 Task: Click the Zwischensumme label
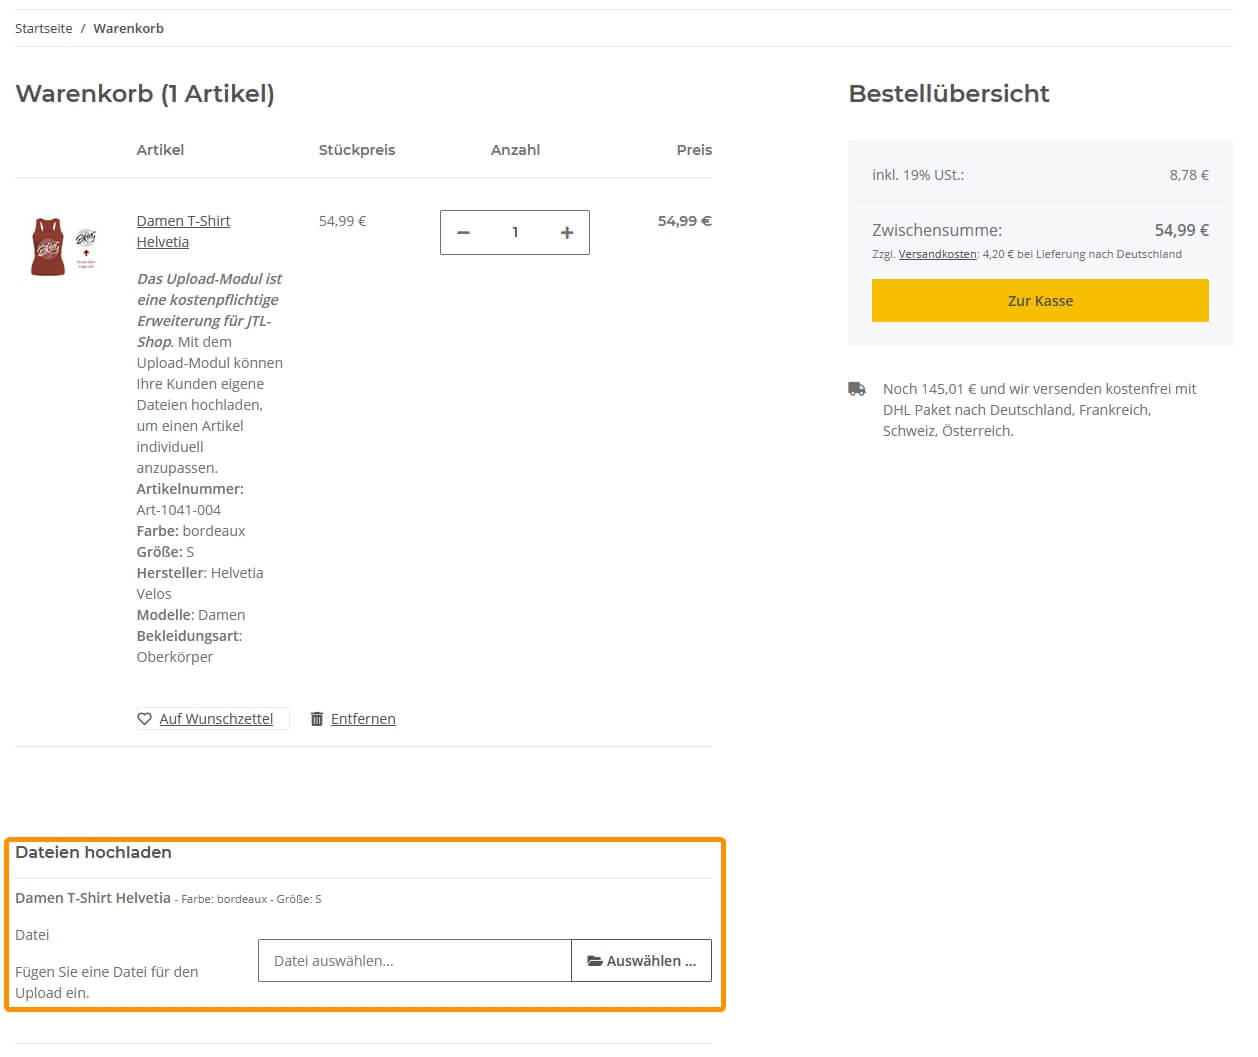tap(937, 230)
